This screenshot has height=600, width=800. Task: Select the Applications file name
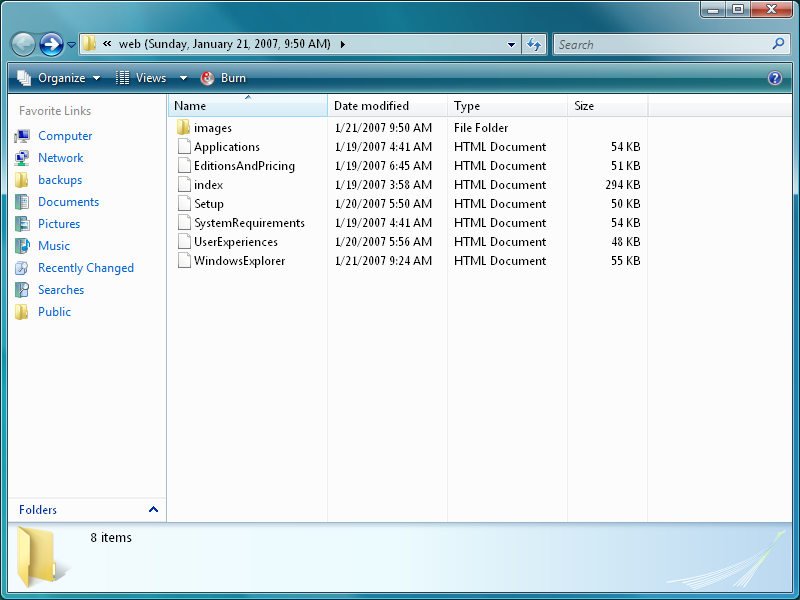click(x=227, y=147)
